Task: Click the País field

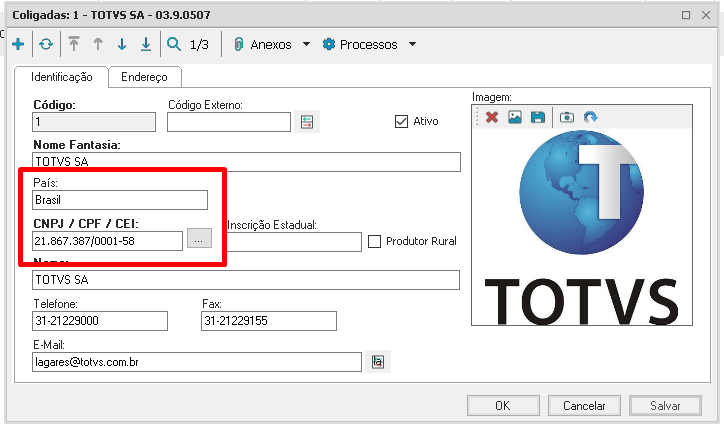Action: (120, 200)
